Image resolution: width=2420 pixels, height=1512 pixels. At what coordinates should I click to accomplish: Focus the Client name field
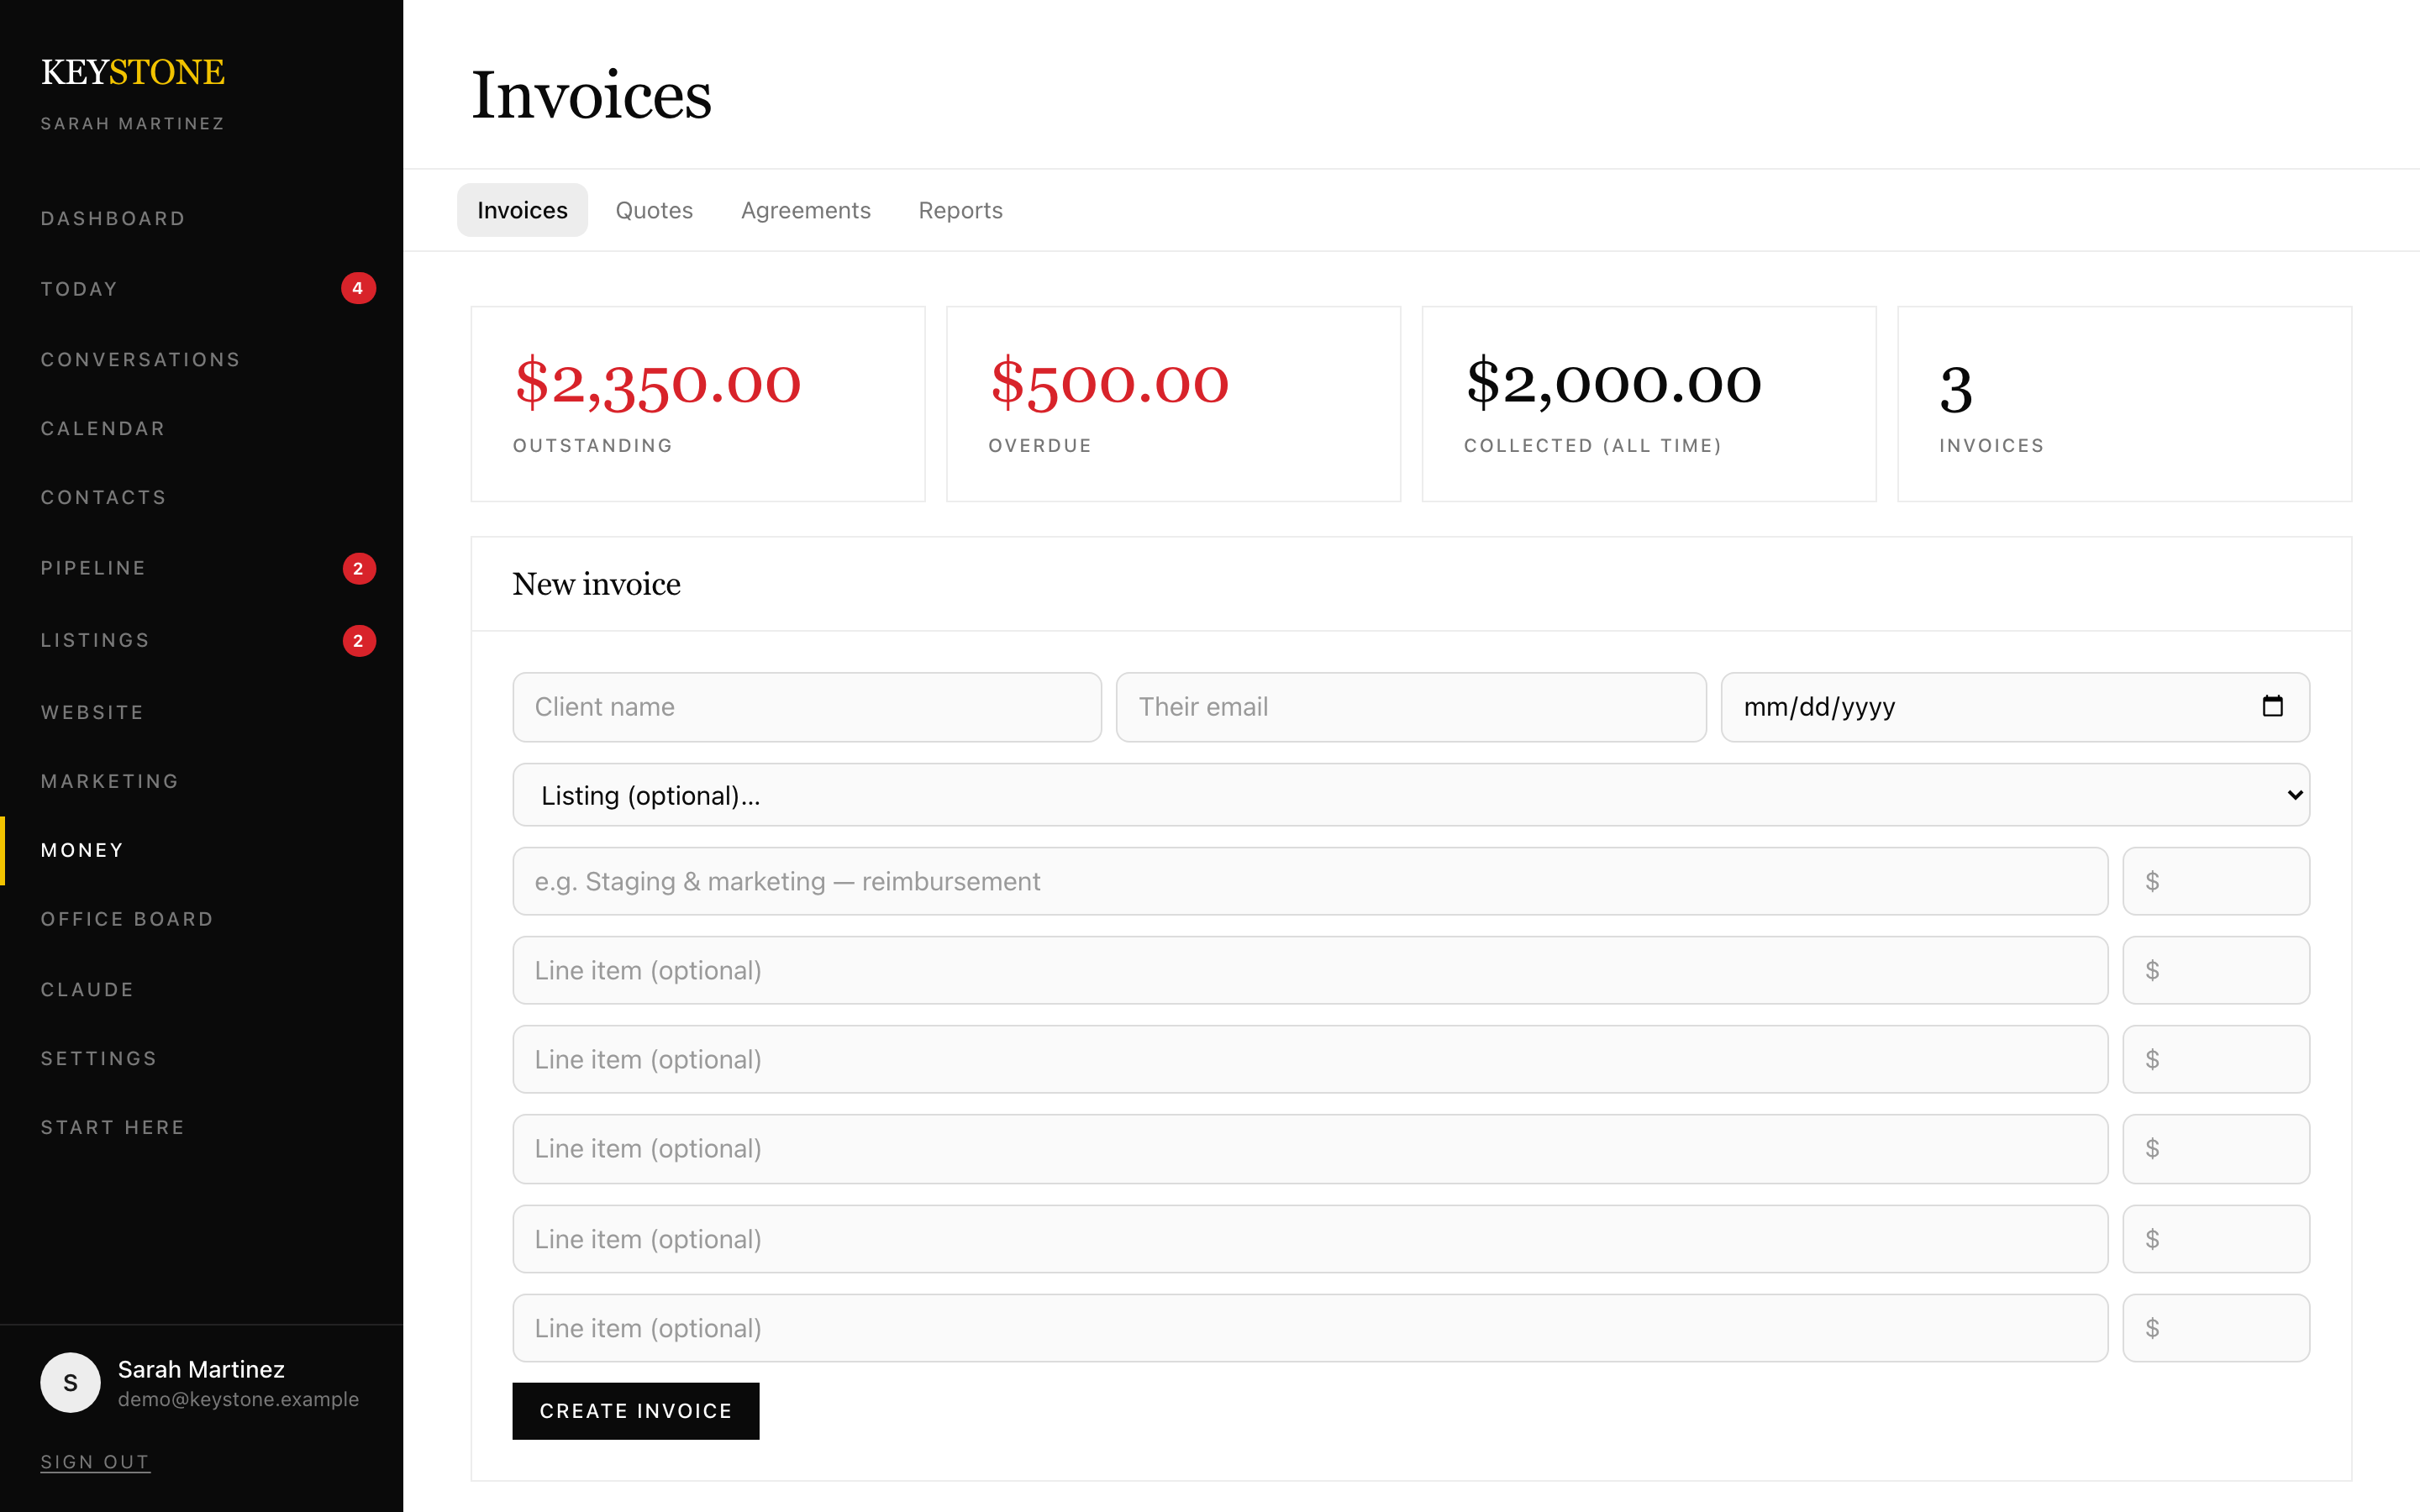point(807,707)
